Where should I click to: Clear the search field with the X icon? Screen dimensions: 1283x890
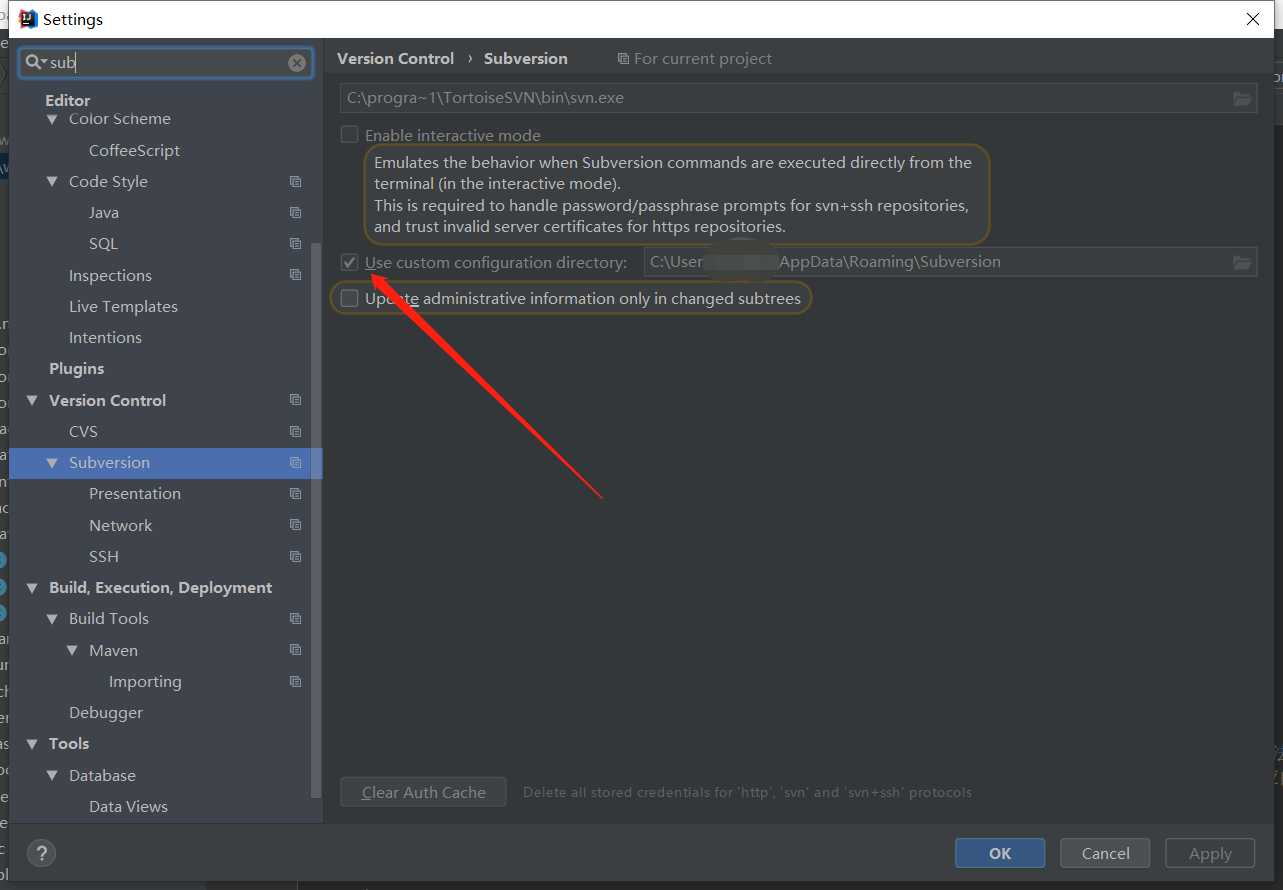(297, 63)
